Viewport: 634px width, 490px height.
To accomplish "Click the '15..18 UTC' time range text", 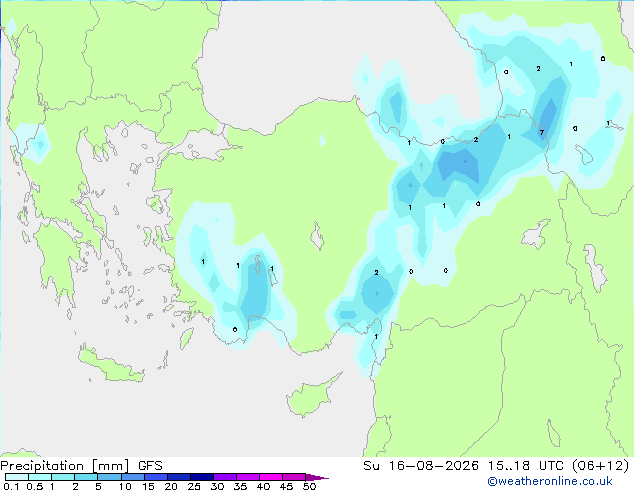I will (x=526, y=466).
